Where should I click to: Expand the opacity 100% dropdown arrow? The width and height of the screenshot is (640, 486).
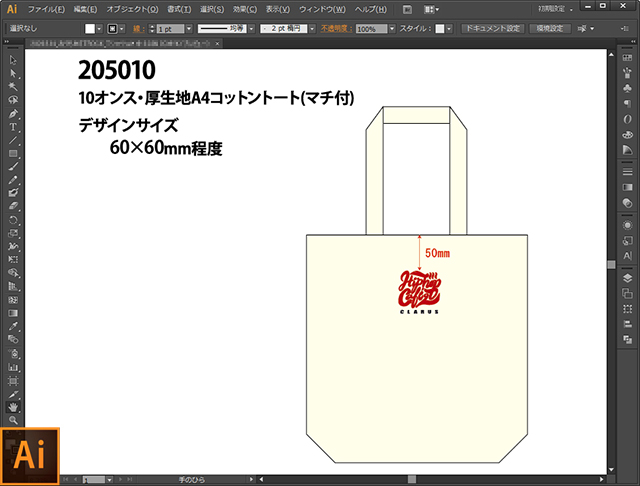392,29
